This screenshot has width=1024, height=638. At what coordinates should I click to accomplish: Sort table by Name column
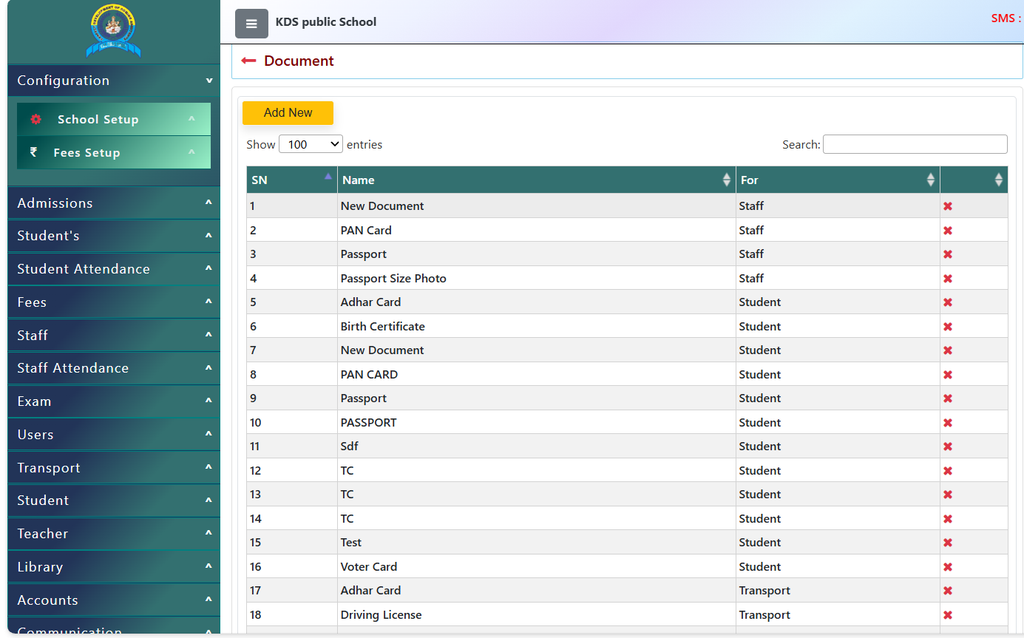[536, 180]
